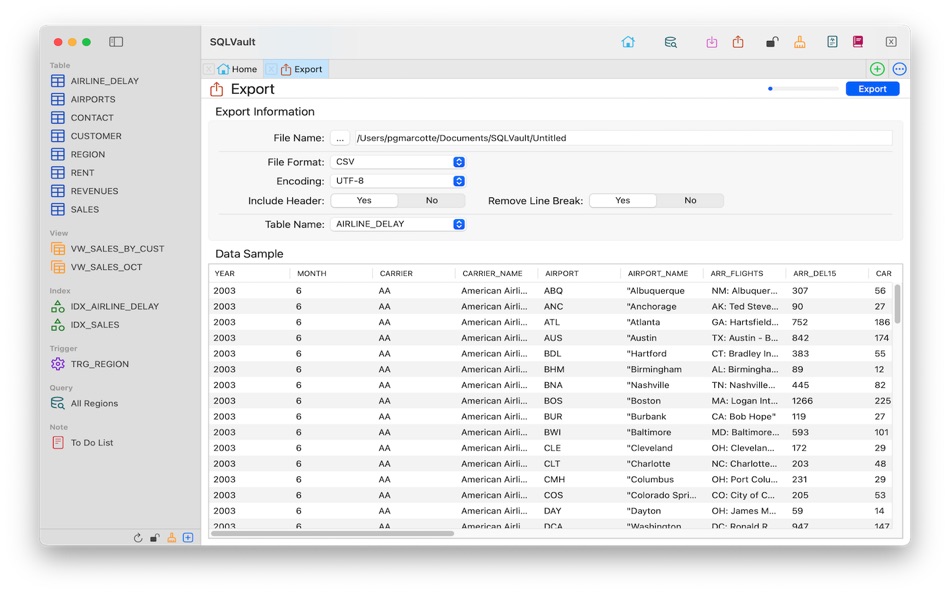The width and height of the screenshot is (950, 594).
Task: Click the blue ellipsis circle more icon
Action: click(899, 69)
